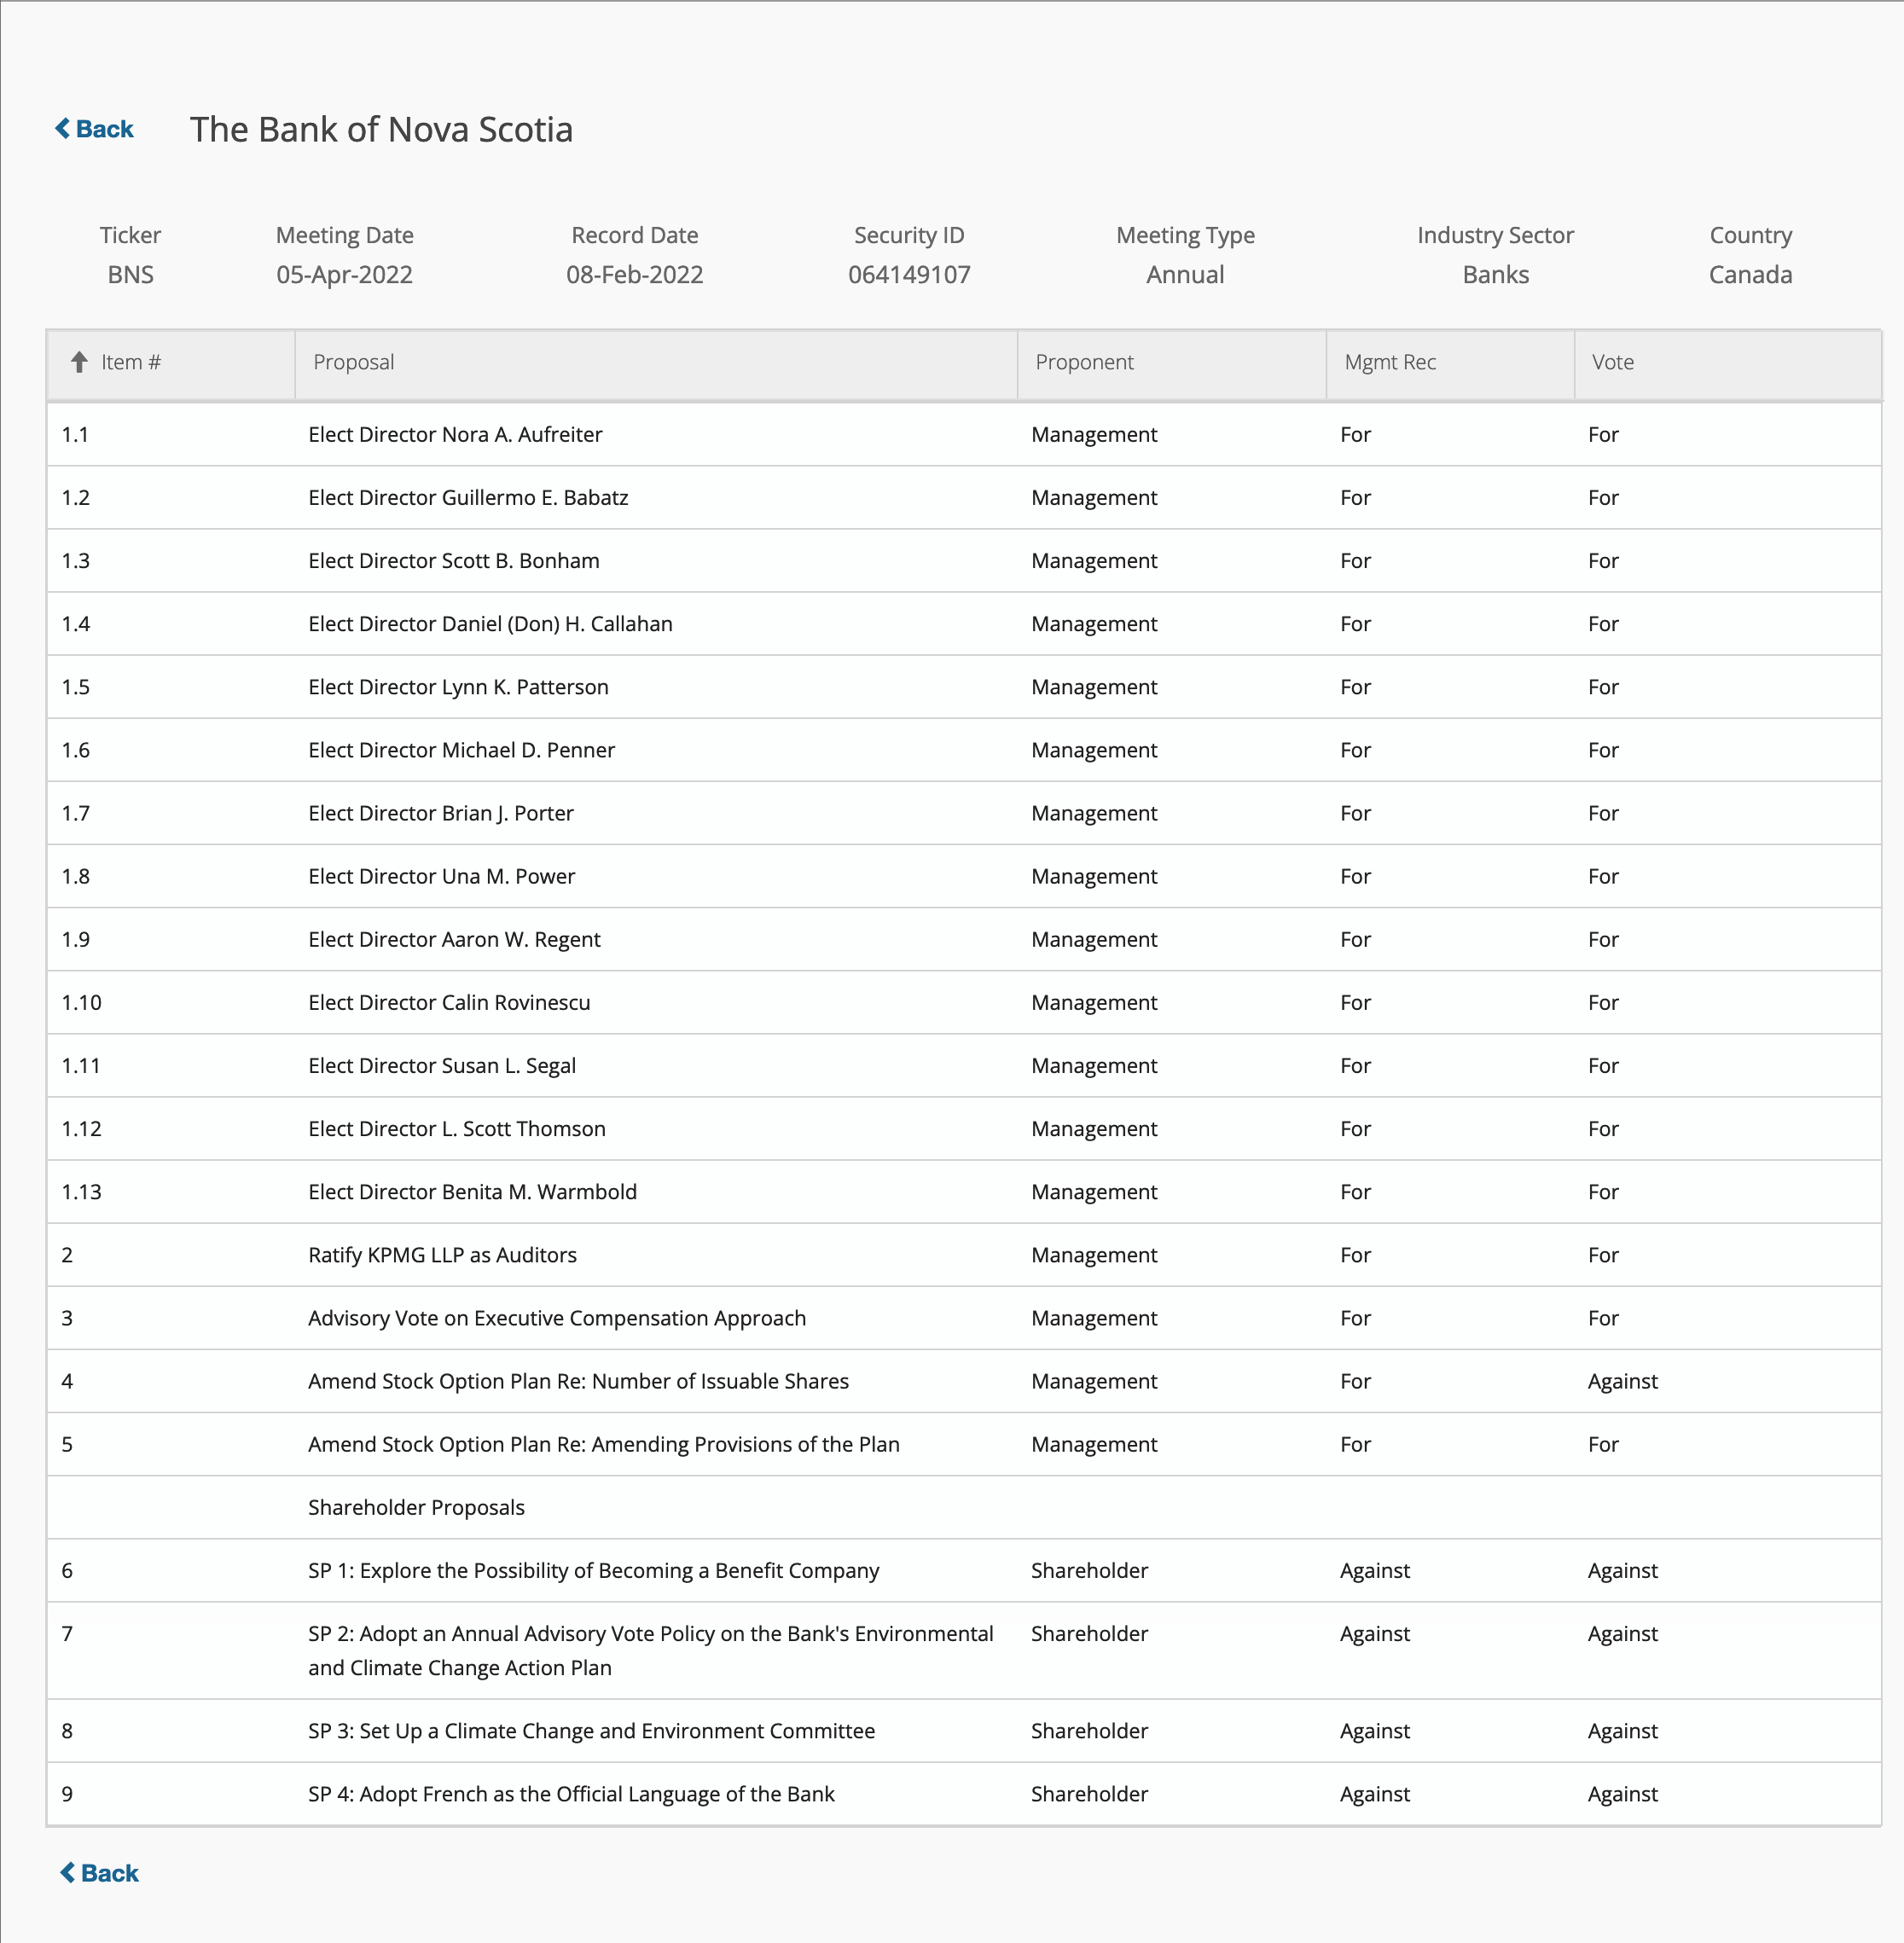Click the bottom Back chevron icon

(x=67, y=1872)
